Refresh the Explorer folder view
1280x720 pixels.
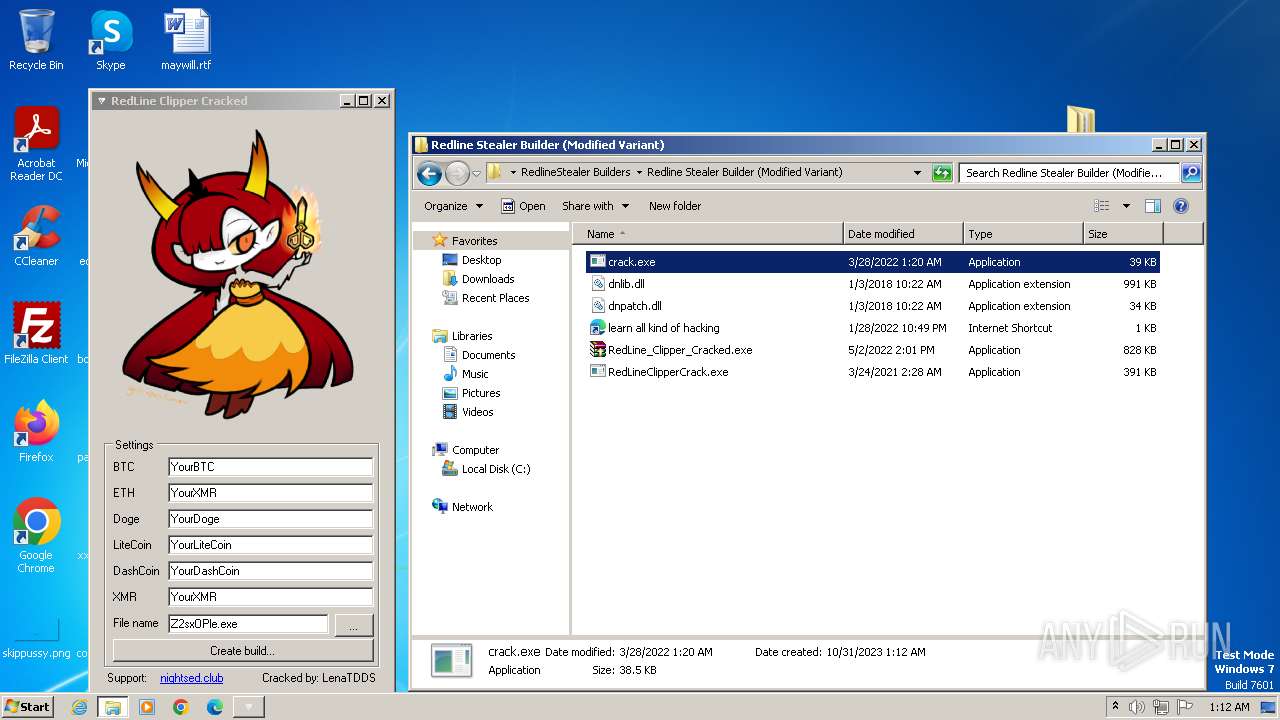tap(941, 173)
